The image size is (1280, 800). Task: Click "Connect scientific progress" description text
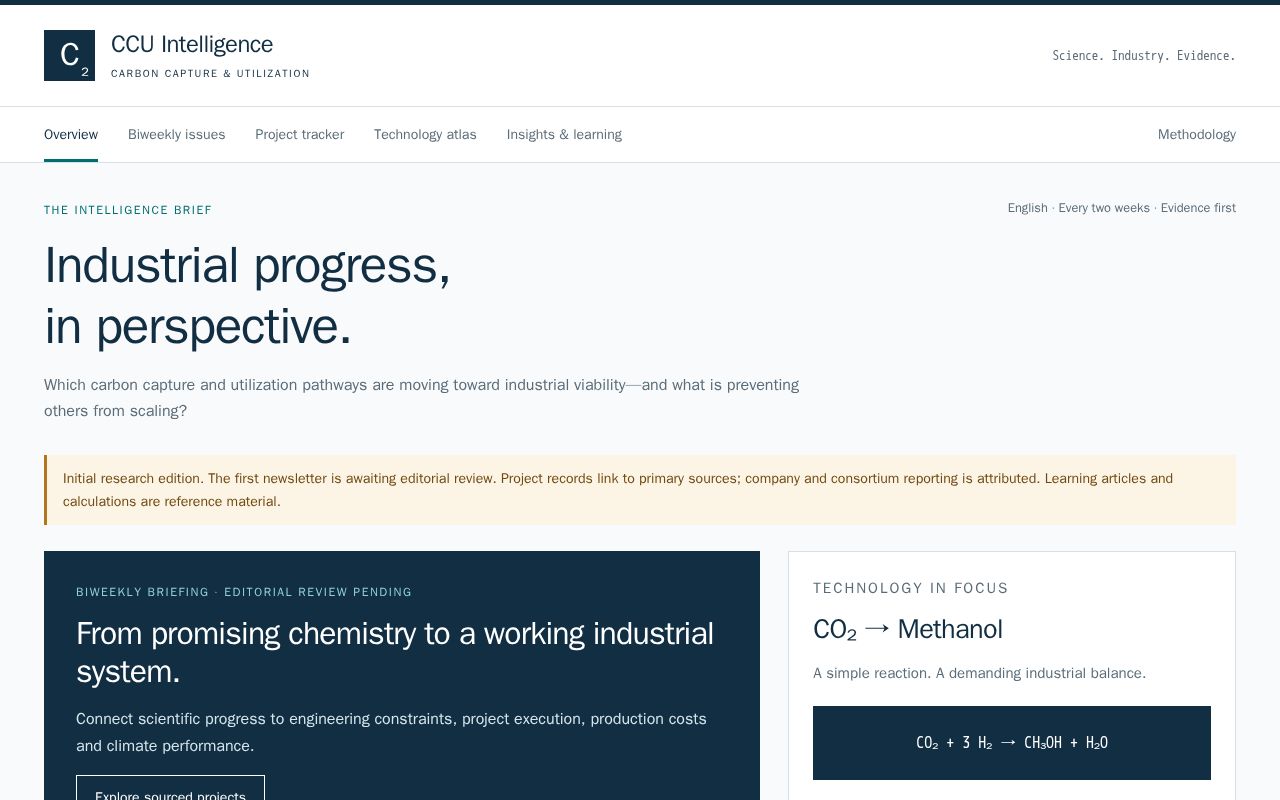pos(392,732)
